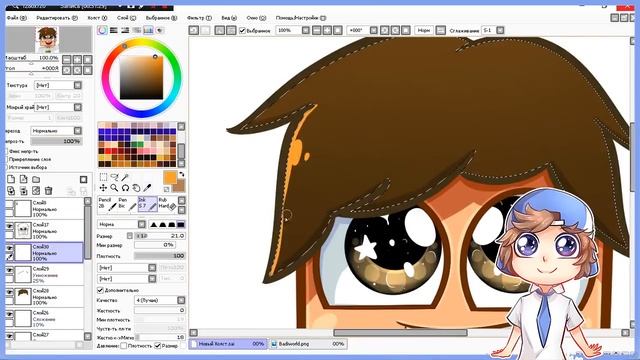Delete the current layer with trash icon
The height and width of the screenshot is (360, 640).
[x=48, y=191]
